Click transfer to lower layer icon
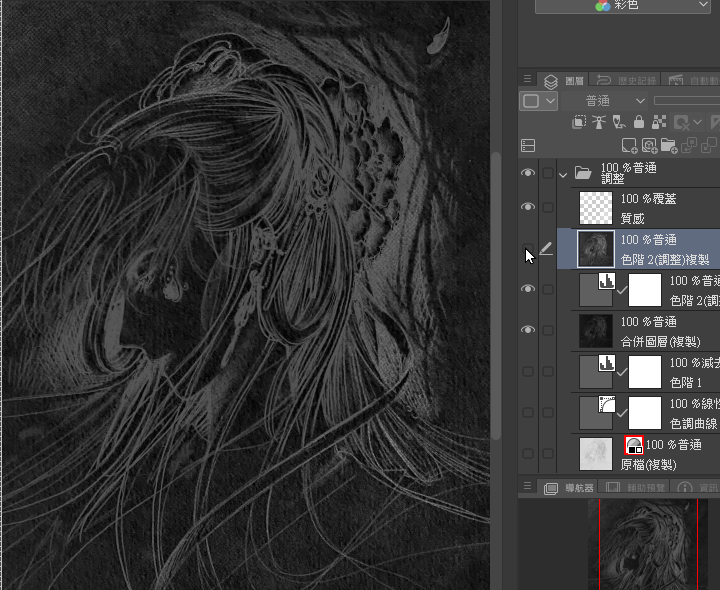Viewport: 720px width, 590px height. pyautogui.click(x=689, y=145)
